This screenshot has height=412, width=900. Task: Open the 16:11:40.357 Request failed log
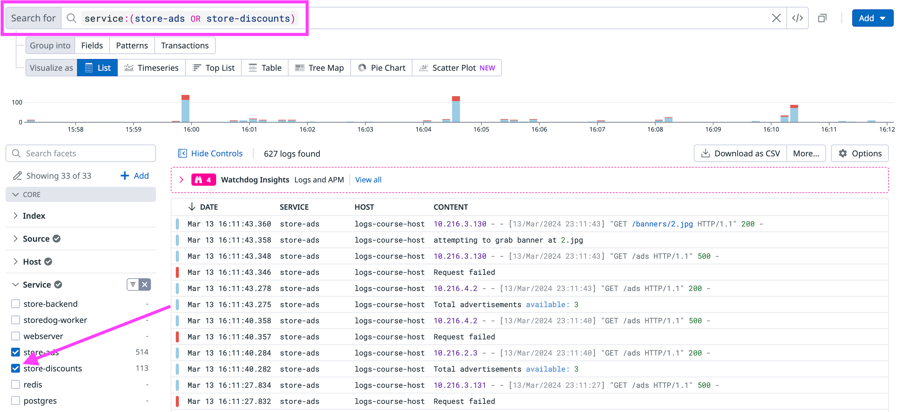click(x=529, y=336)
